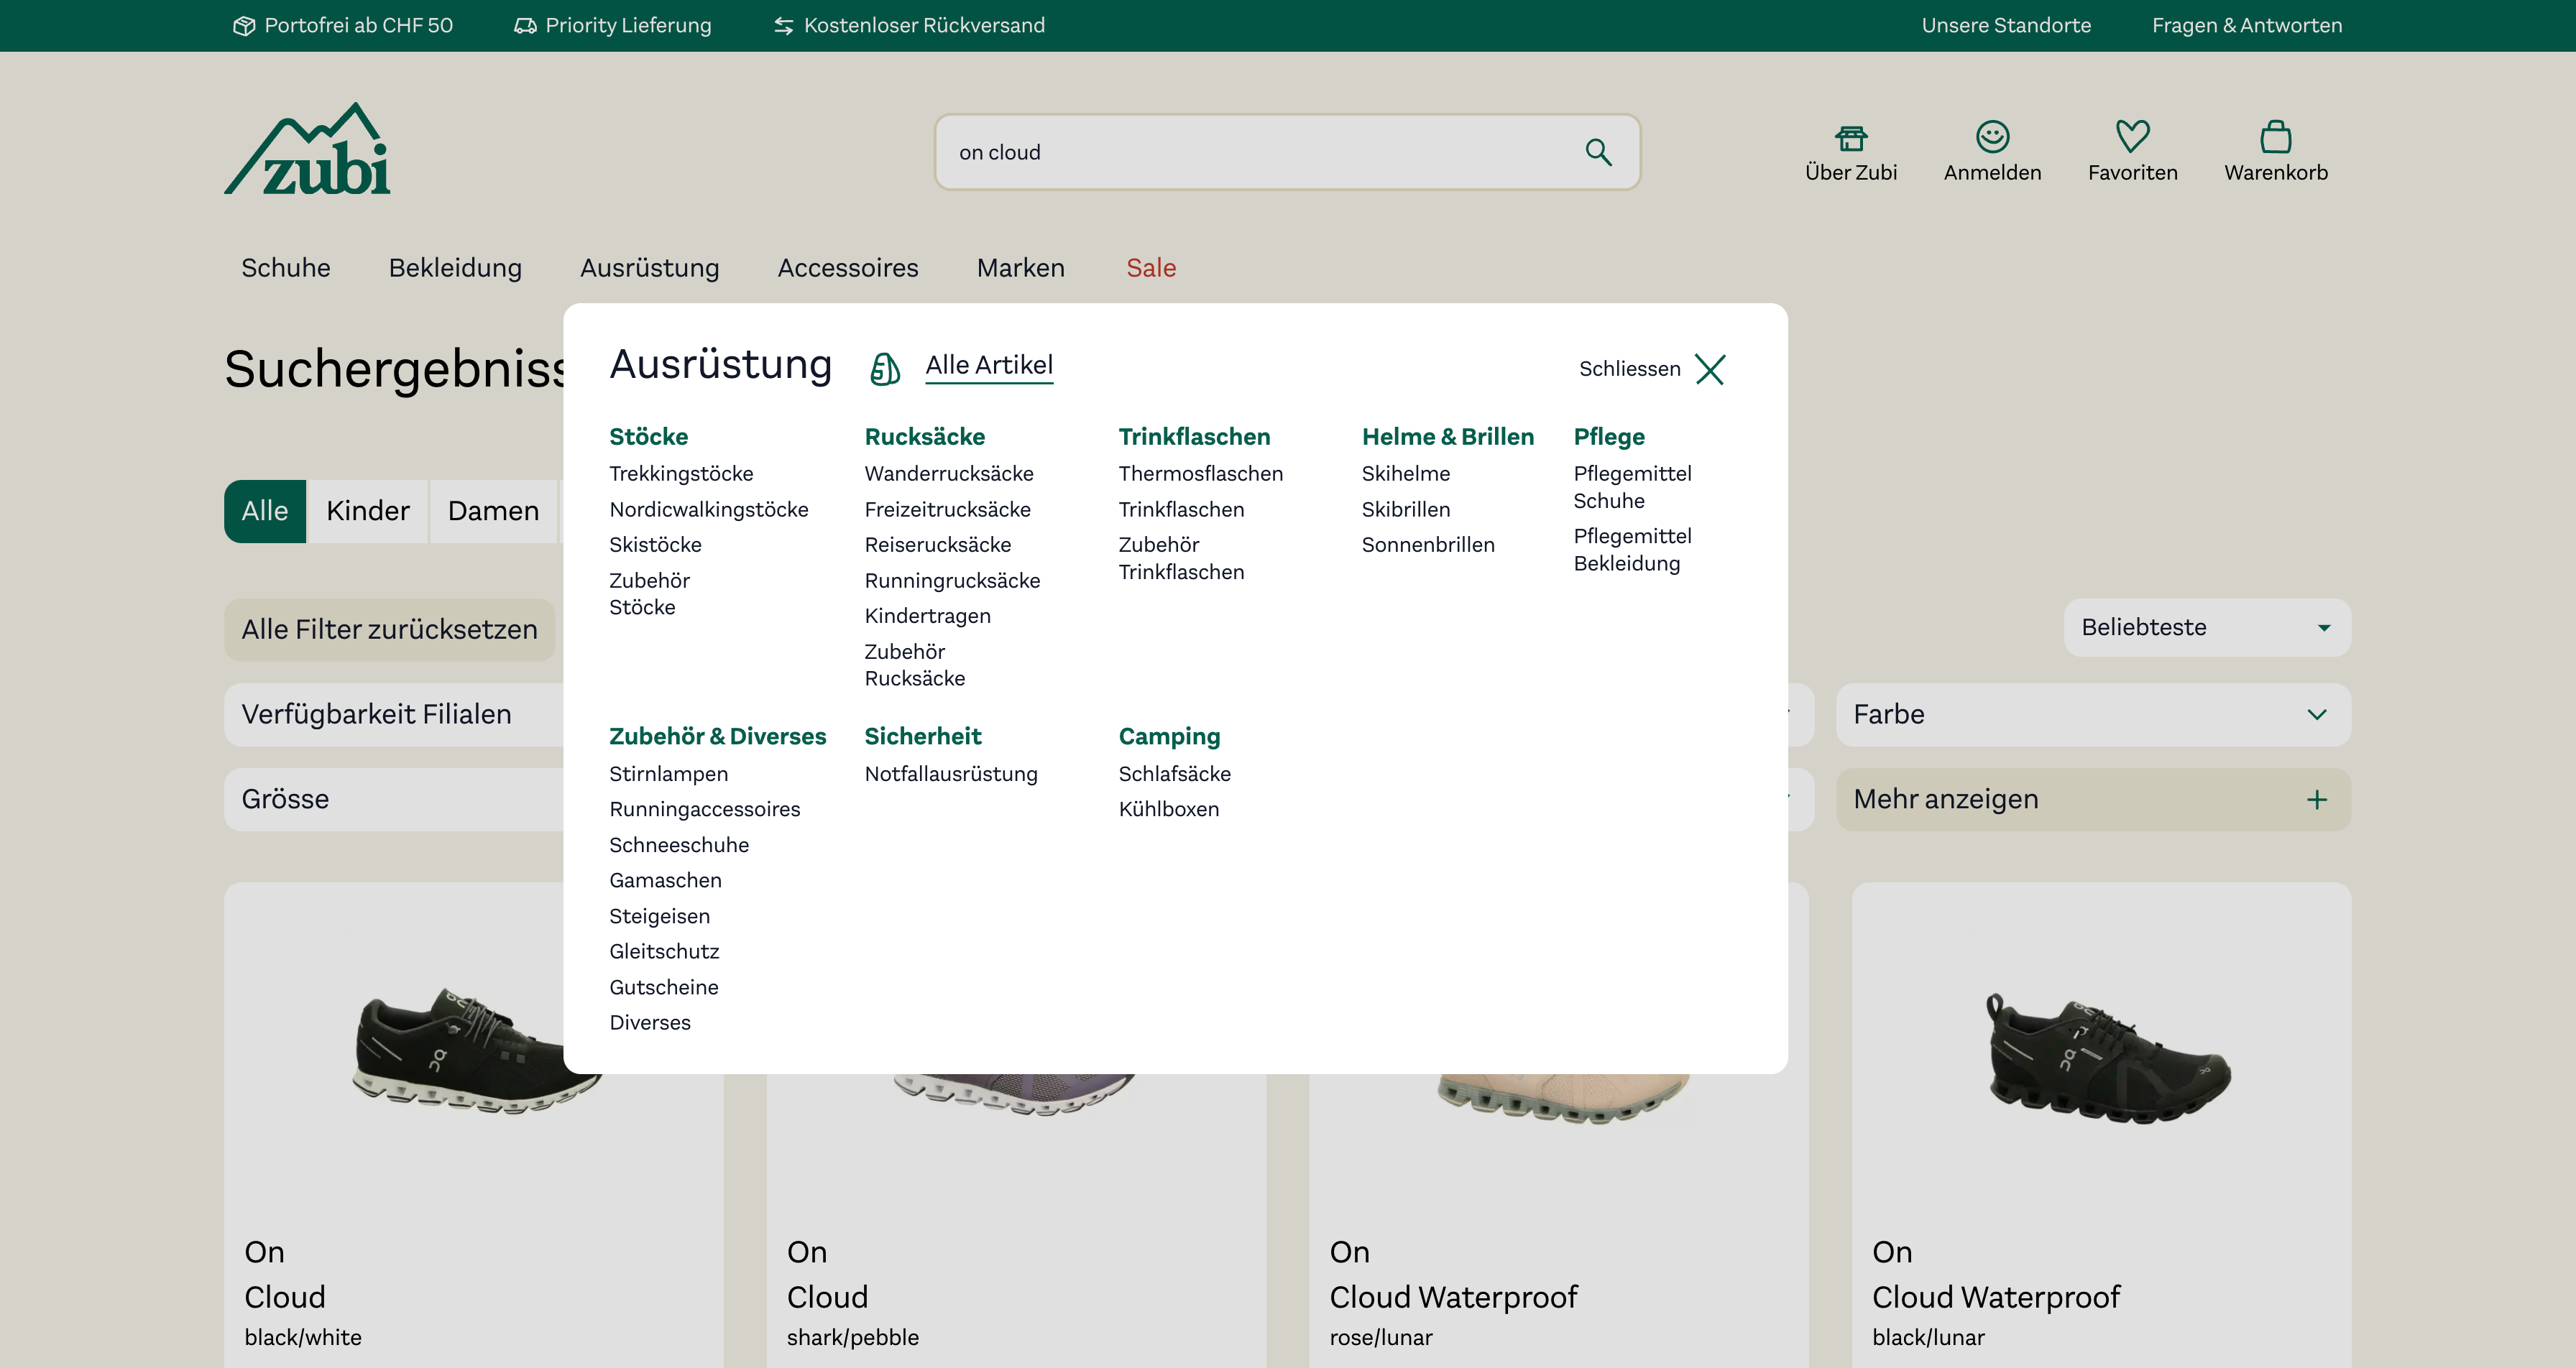Image resolution: width=2576 pixels, height=1368 pixels.
Task: Select the Damen filter tab
Action: (493, 511)
